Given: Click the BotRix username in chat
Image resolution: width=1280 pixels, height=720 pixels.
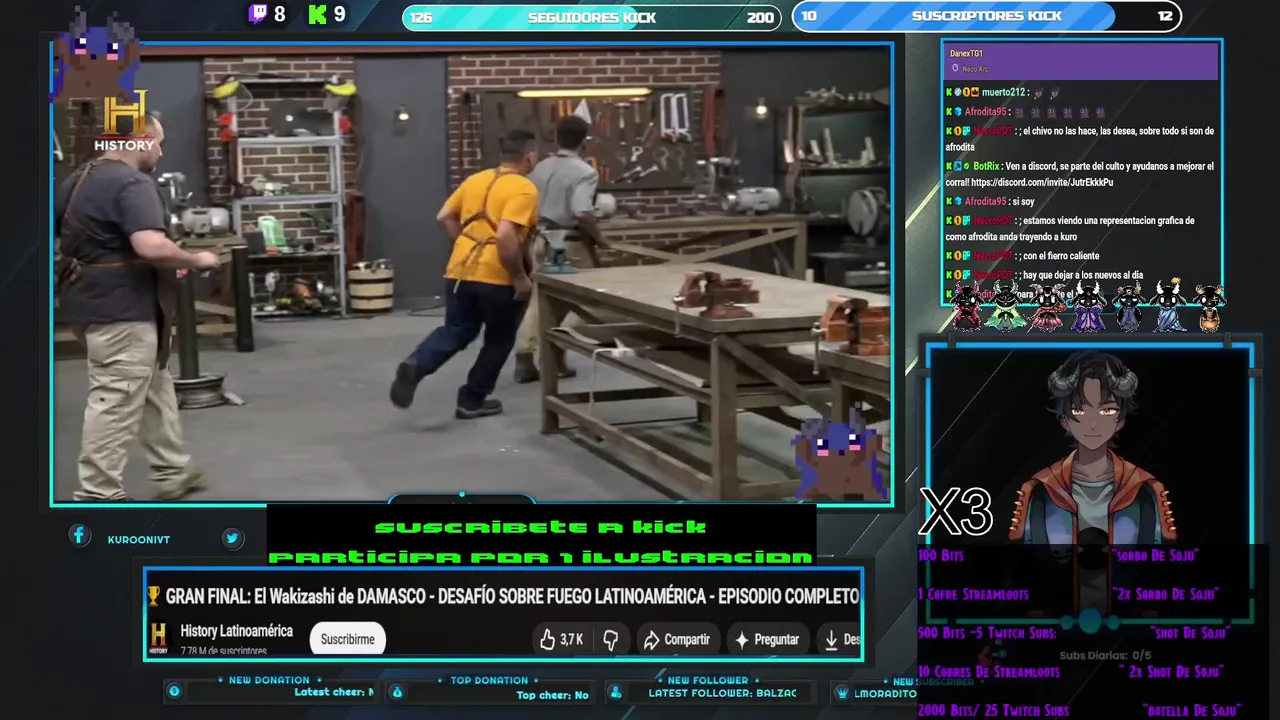Looking at the screenshot, I should 986,166.
